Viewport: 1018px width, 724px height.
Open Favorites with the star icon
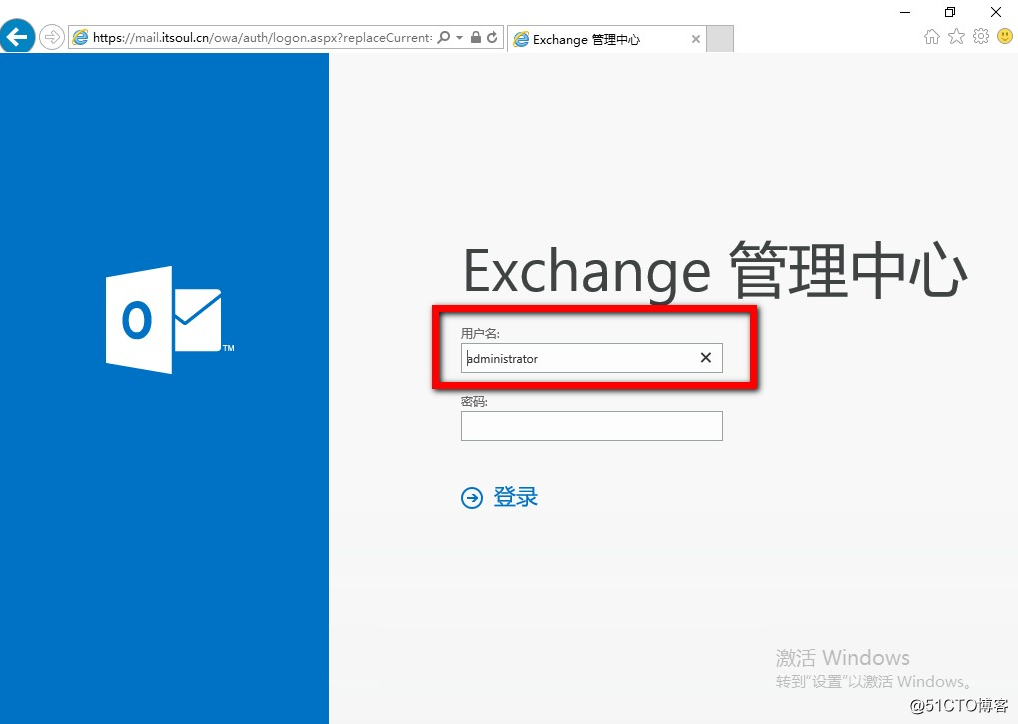(956, 36)
